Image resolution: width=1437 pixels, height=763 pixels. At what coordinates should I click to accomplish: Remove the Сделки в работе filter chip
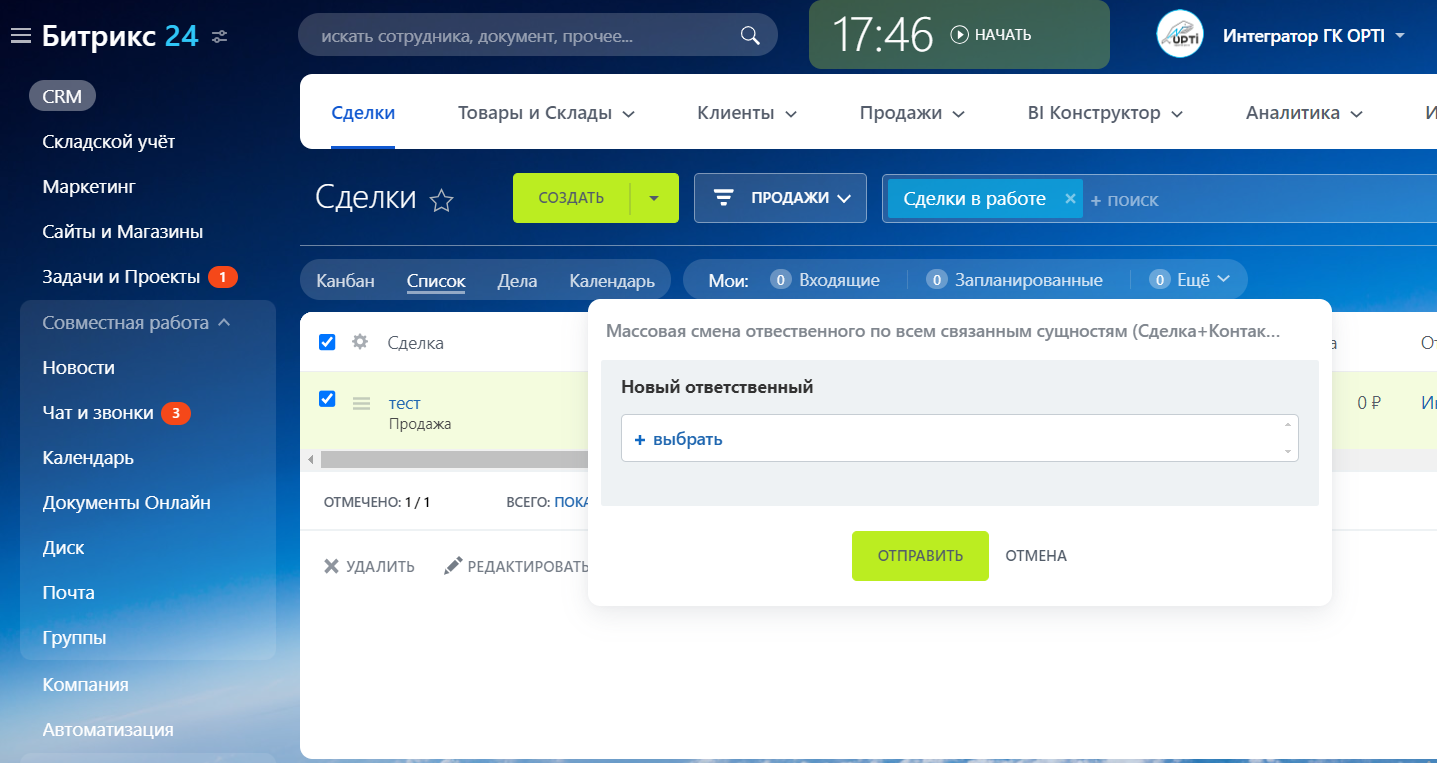tap(1070, 198)
